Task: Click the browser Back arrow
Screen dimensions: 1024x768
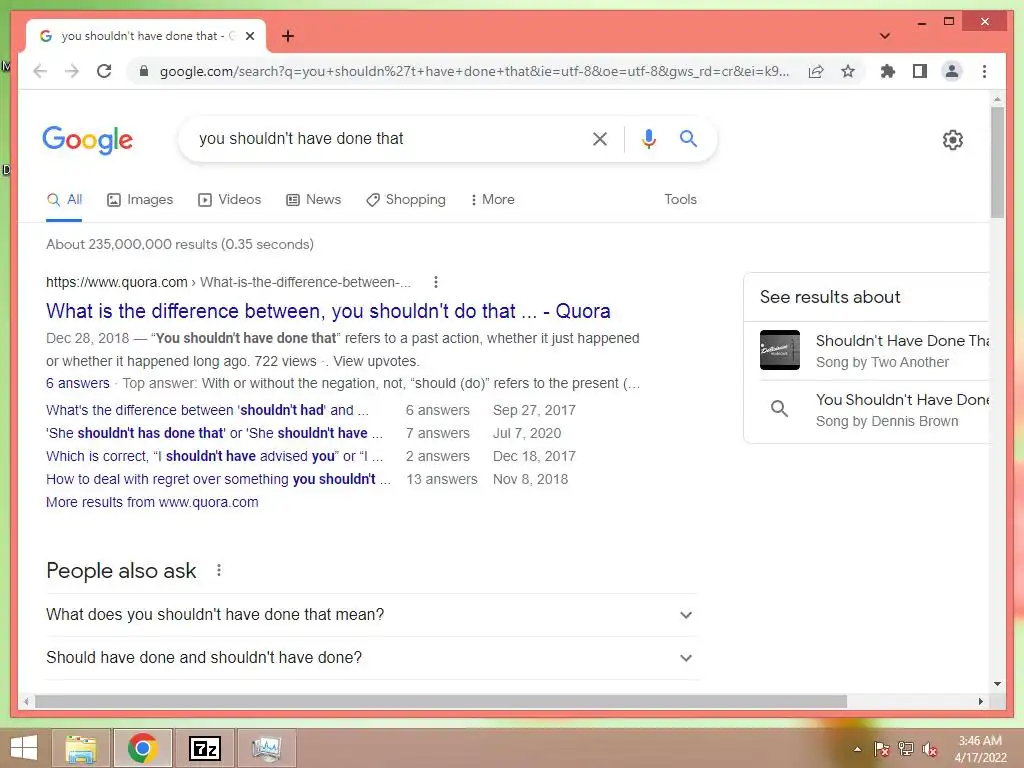Action: [40, 71]
